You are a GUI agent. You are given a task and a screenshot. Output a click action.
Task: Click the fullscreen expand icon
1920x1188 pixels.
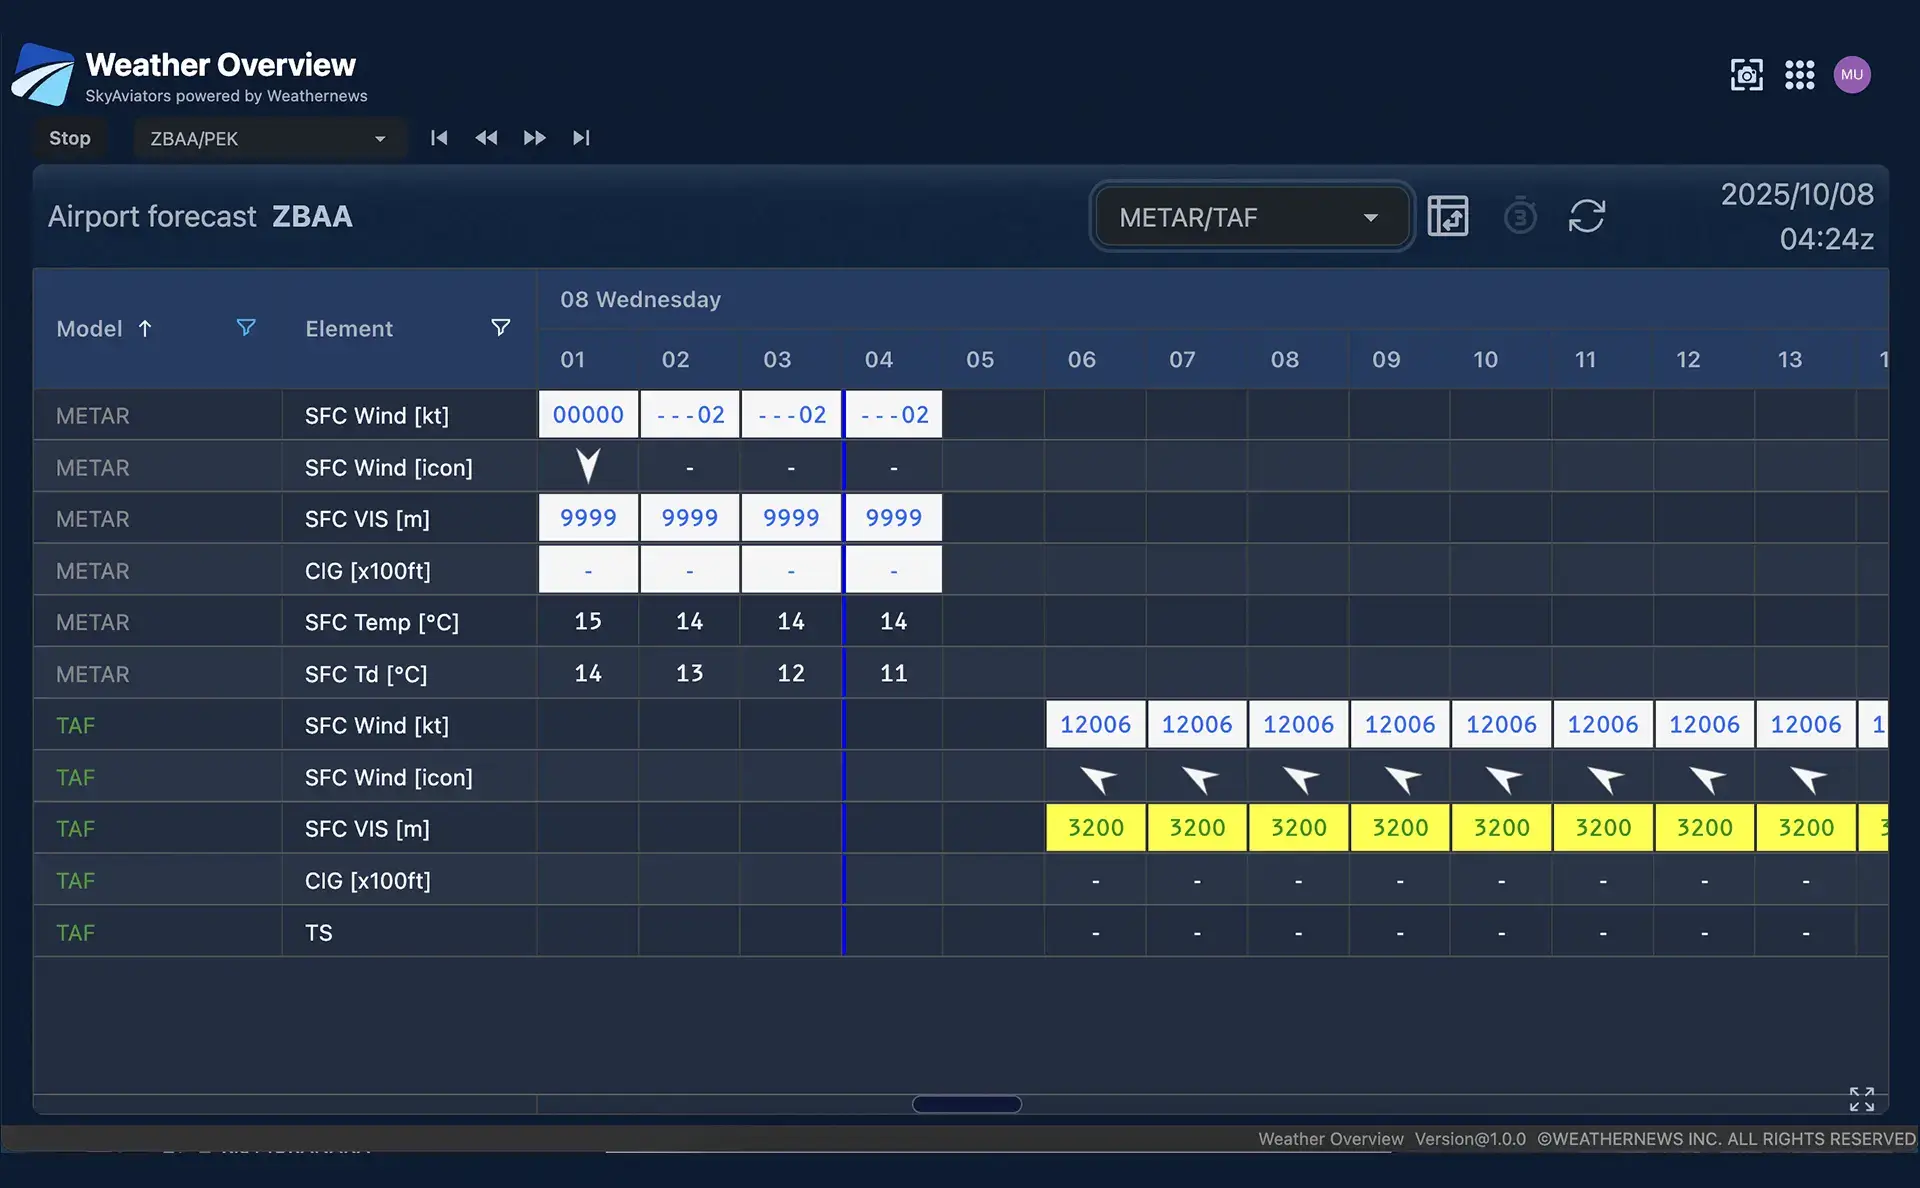(x=1861, y=1099)
